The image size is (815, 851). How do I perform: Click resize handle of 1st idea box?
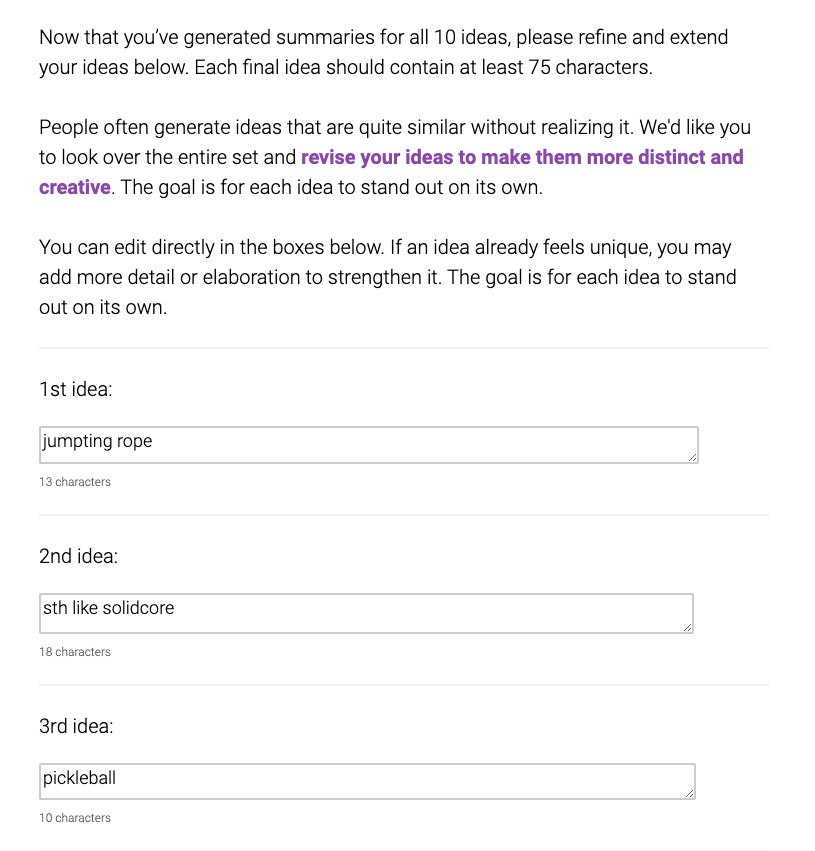(x=692, y=457)
